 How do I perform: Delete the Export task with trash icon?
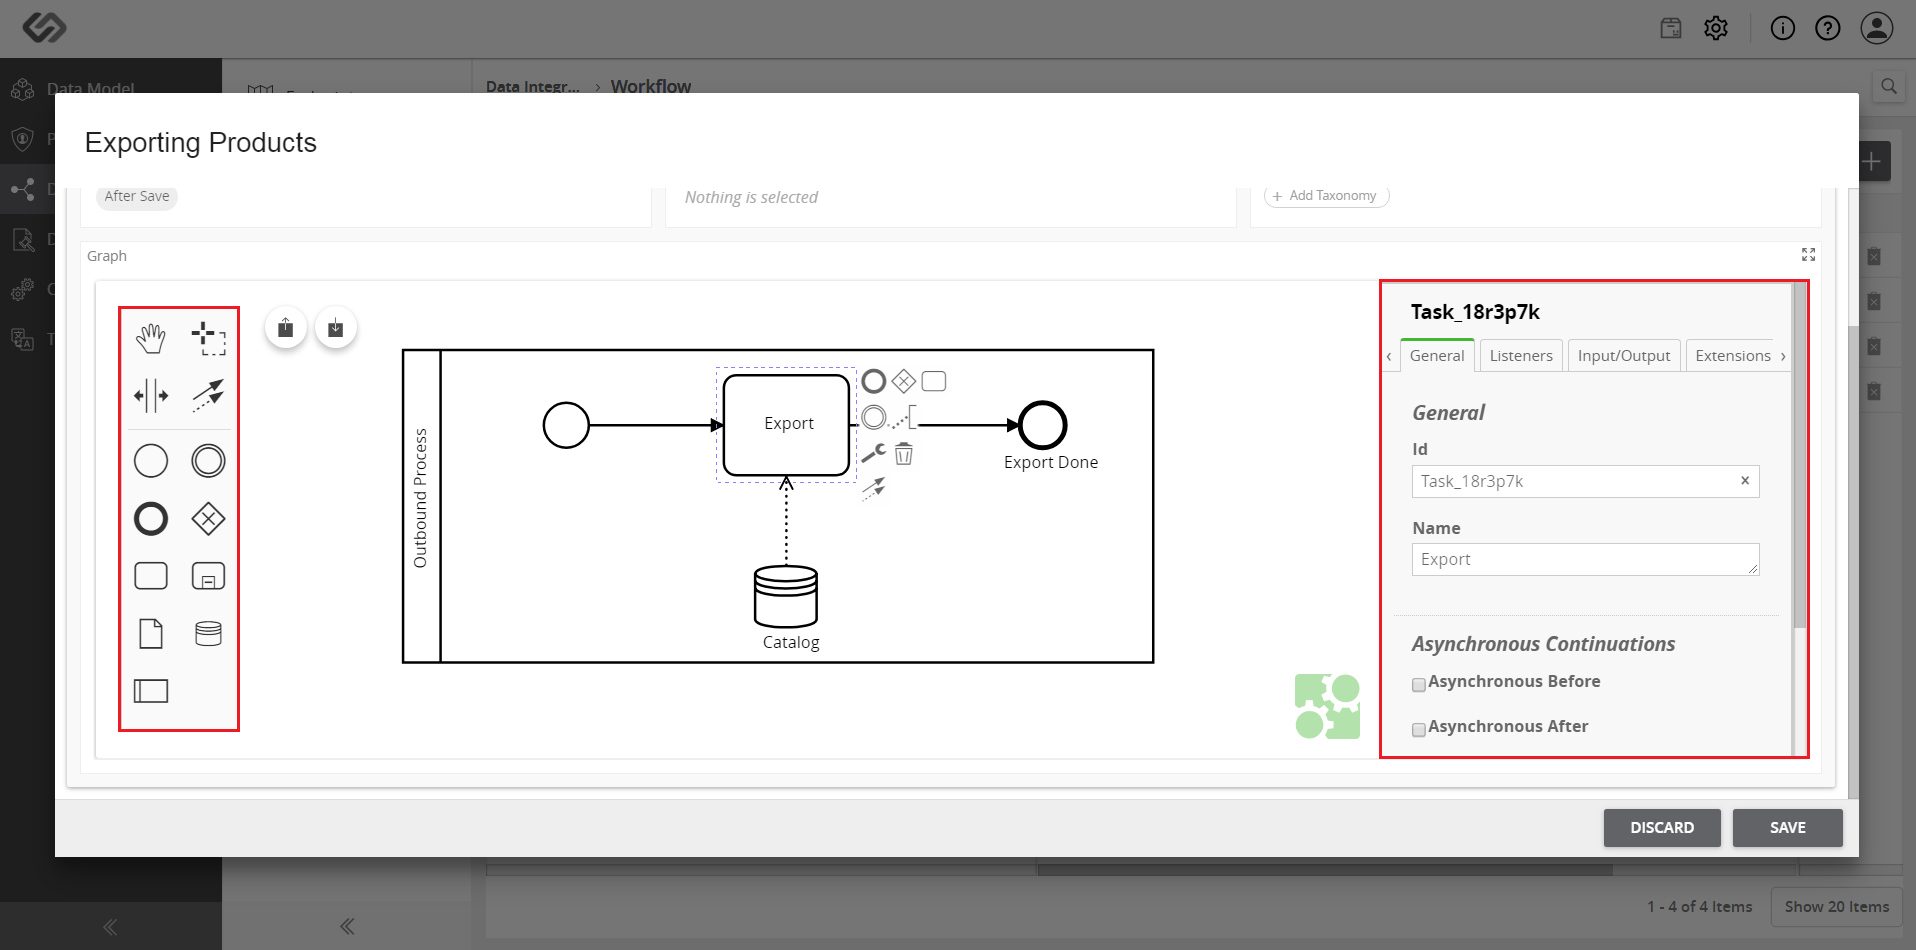904,454
